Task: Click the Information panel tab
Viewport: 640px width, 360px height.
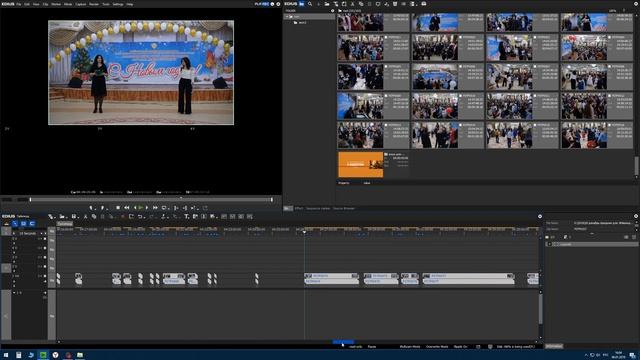Action: coord(554,346)
